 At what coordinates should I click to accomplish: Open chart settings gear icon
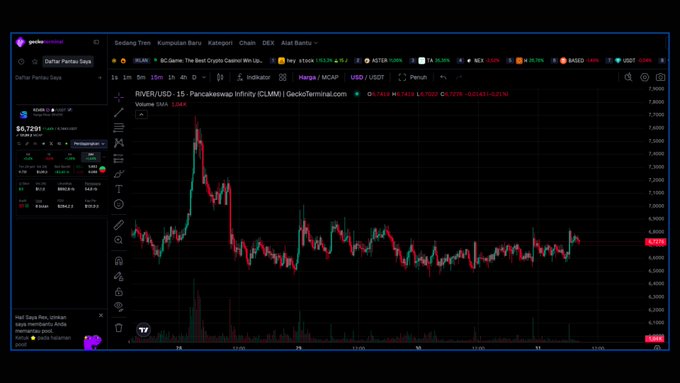click(644, 77)
